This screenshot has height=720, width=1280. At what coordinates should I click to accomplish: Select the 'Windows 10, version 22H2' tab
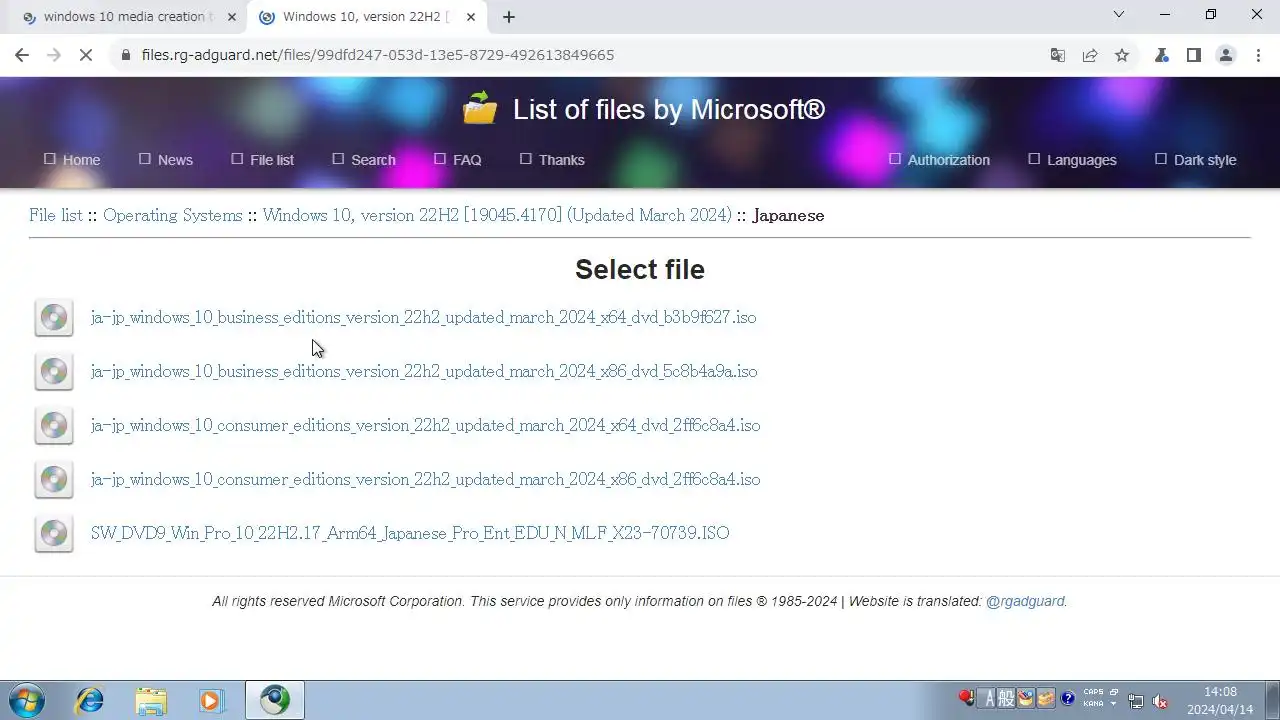[365, 17]
